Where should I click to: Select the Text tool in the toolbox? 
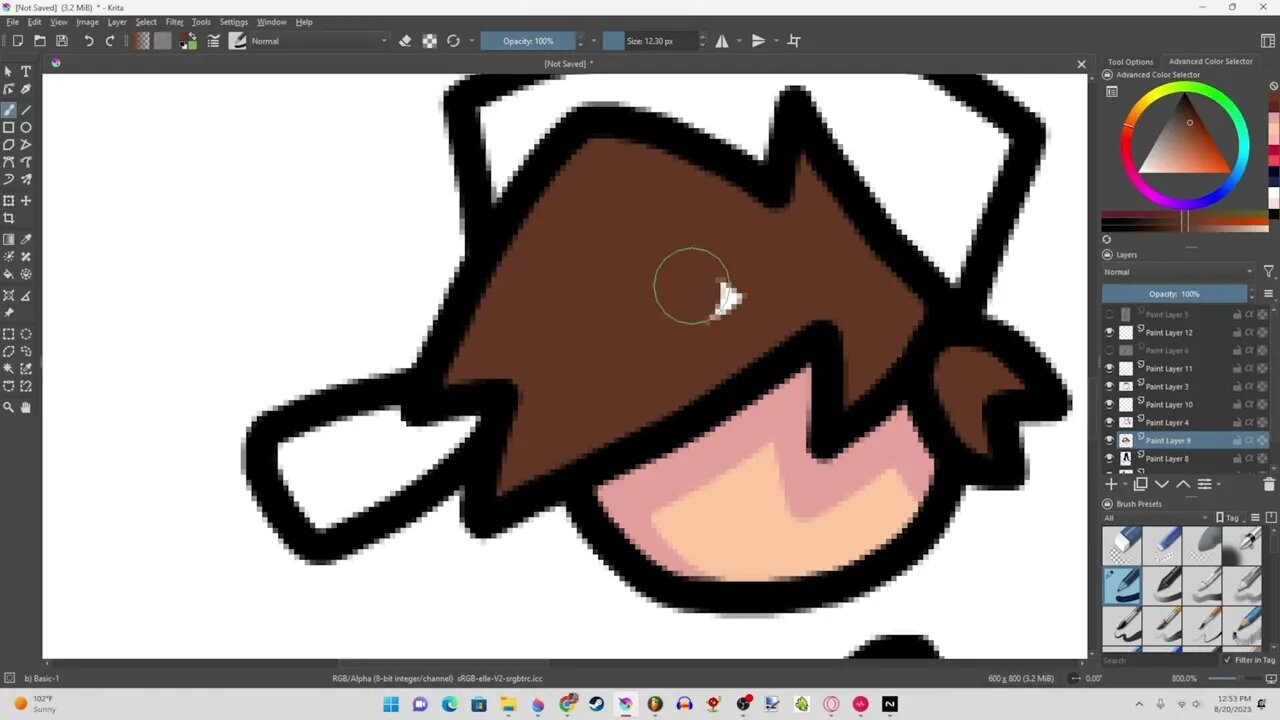coord(26,72)
